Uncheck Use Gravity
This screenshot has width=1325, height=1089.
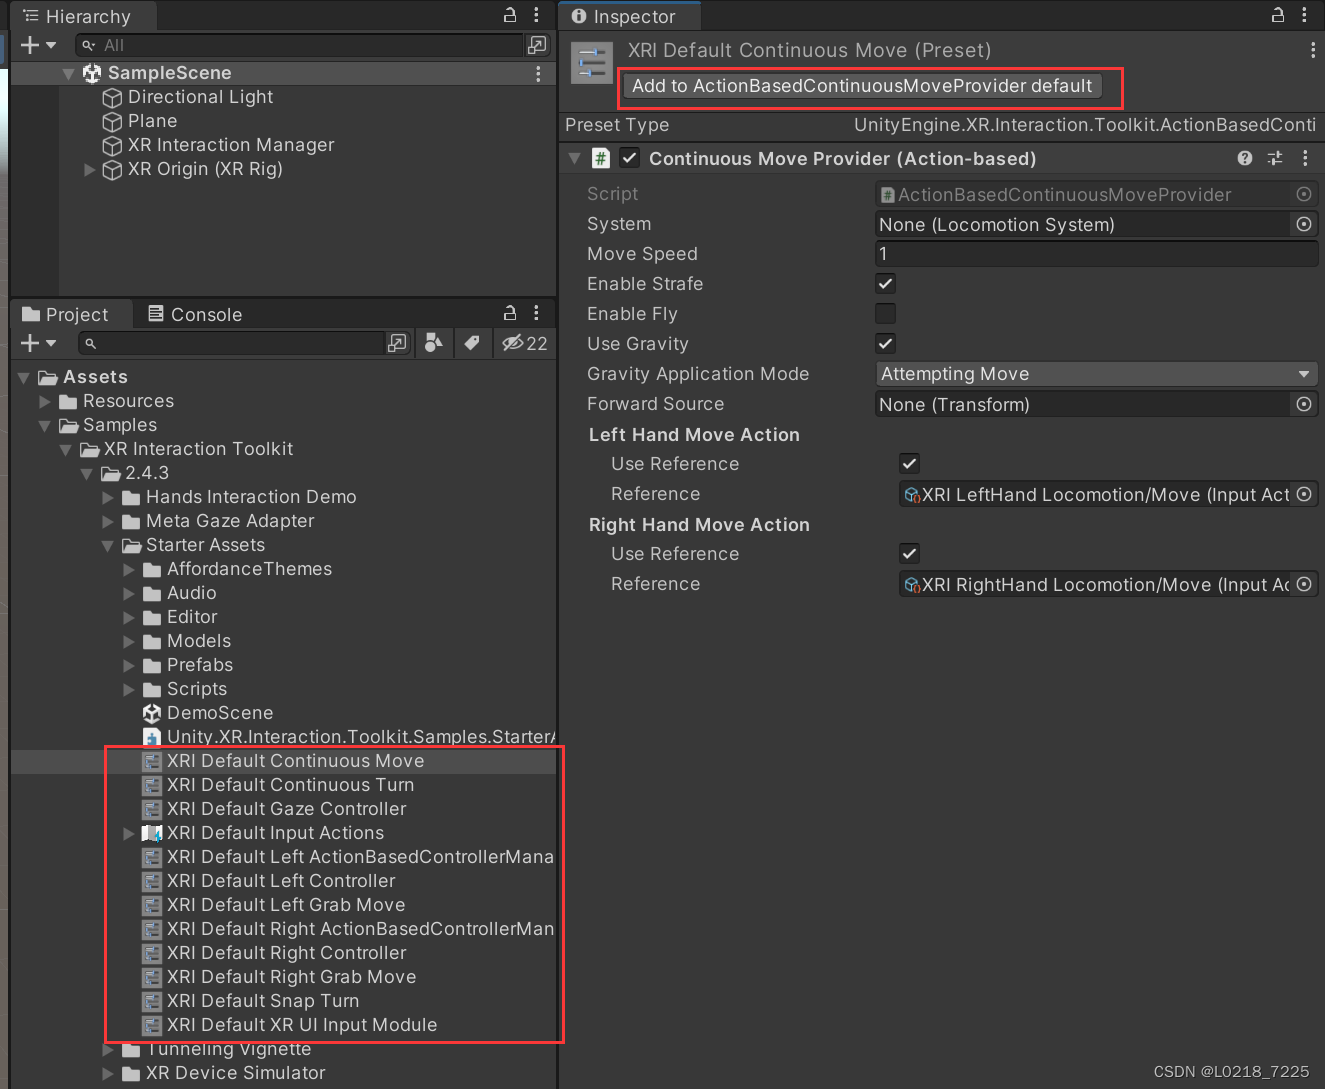tap(885, 343)
